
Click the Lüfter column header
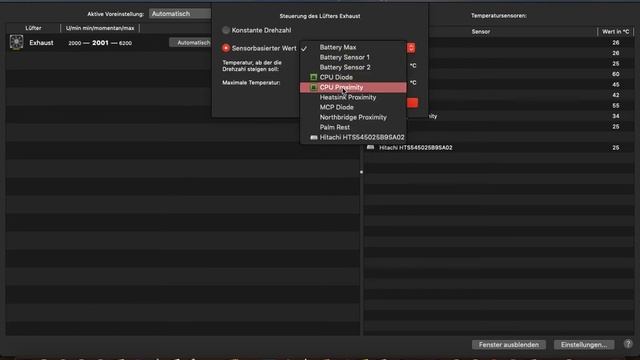click(33, 28)
